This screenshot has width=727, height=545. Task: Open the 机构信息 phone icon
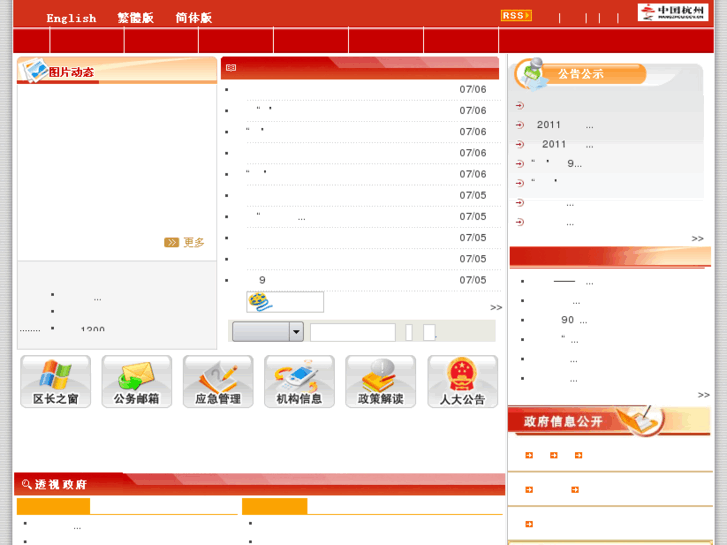[x=299, y=381]
